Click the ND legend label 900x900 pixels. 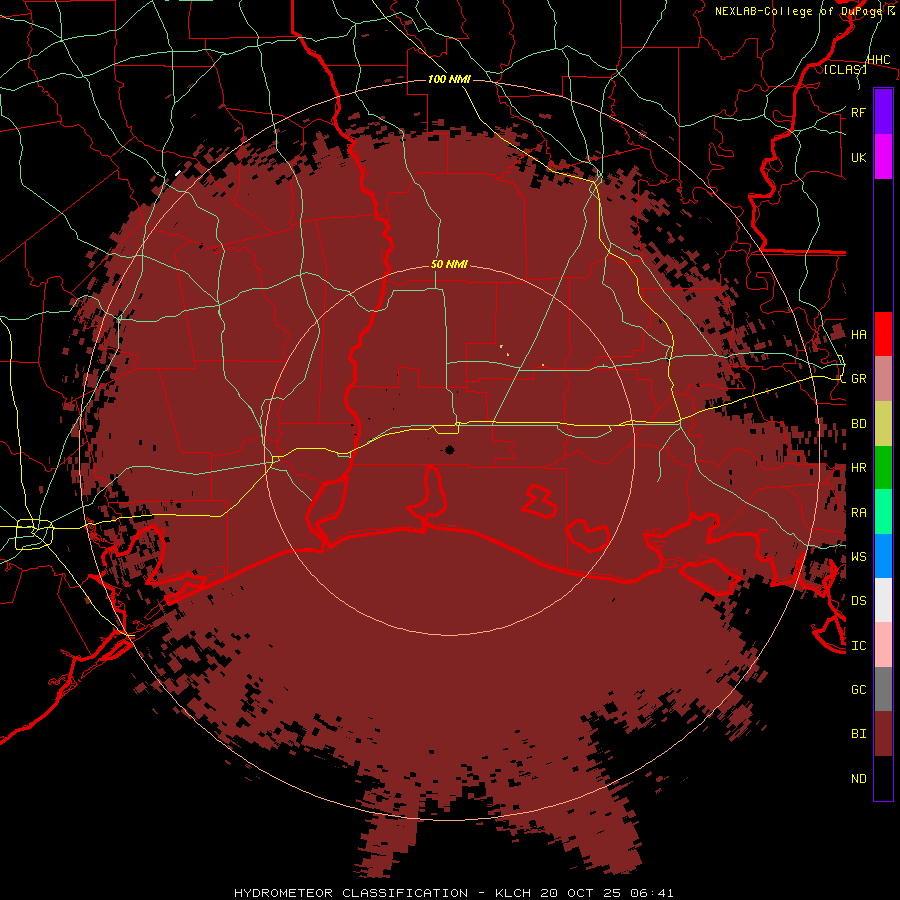click(x=858, y=779)
